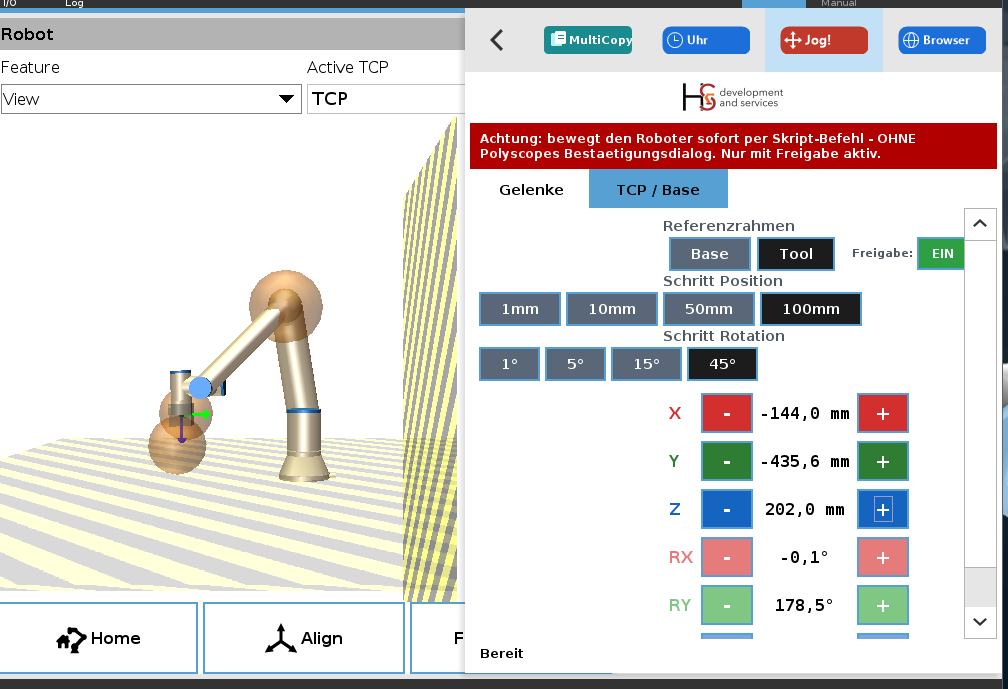
Task: Move robot to Home position
Action: pos(98,638)
